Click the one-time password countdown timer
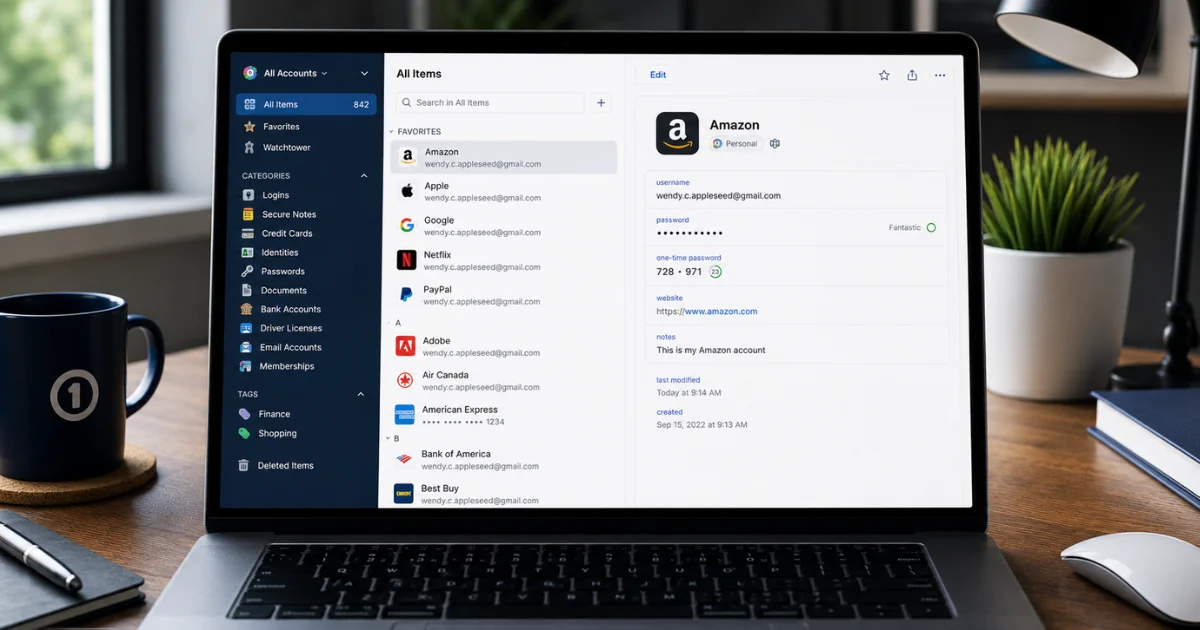The height and width of the screenshot is (630, 1200). click(x=716, y=272)
